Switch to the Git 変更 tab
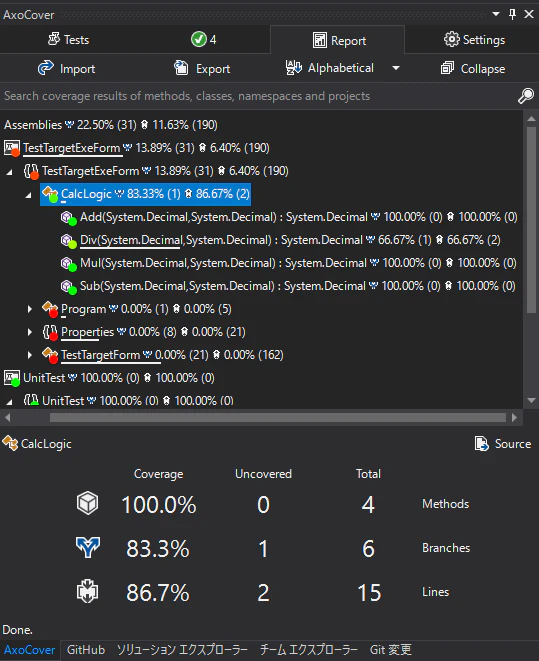The image size is (539, 661). click(x=390, y=650)
